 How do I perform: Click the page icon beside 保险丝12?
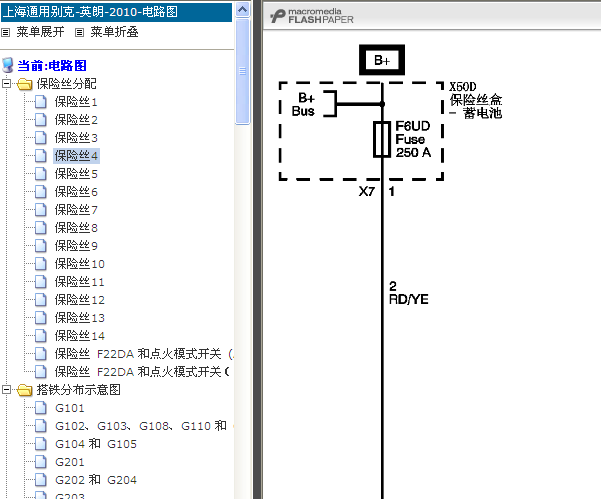click(x=41, y=300)
